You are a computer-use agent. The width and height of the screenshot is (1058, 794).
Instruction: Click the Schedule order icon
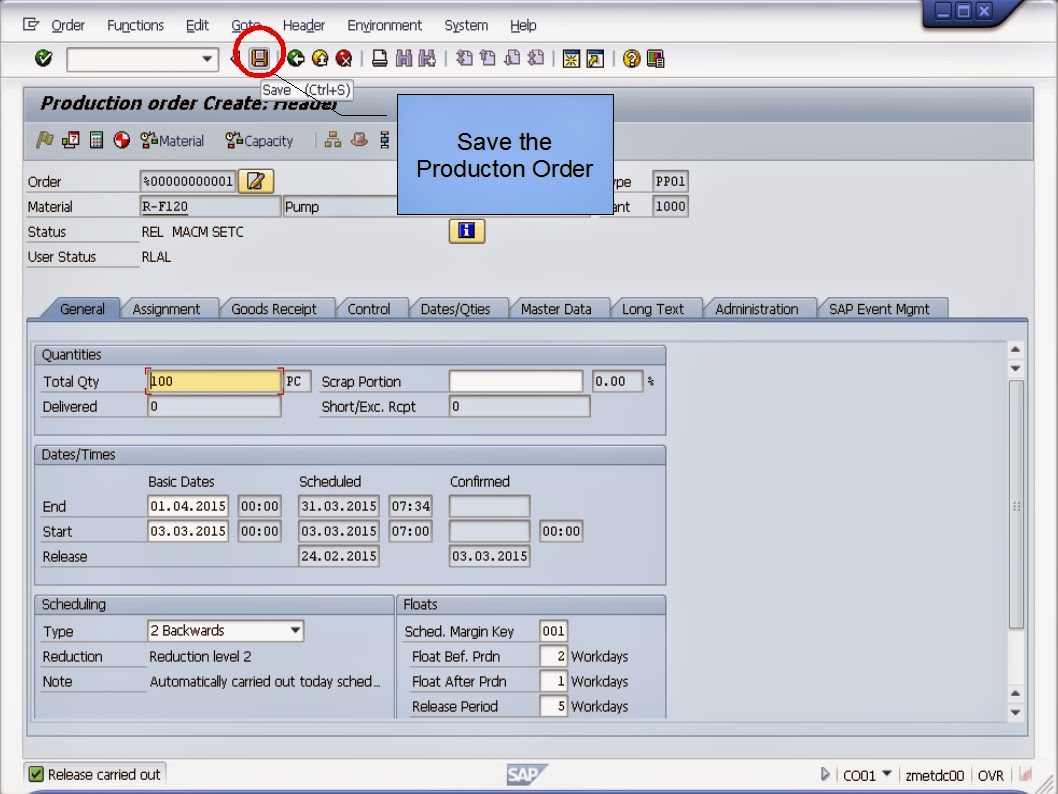[70, 140]
